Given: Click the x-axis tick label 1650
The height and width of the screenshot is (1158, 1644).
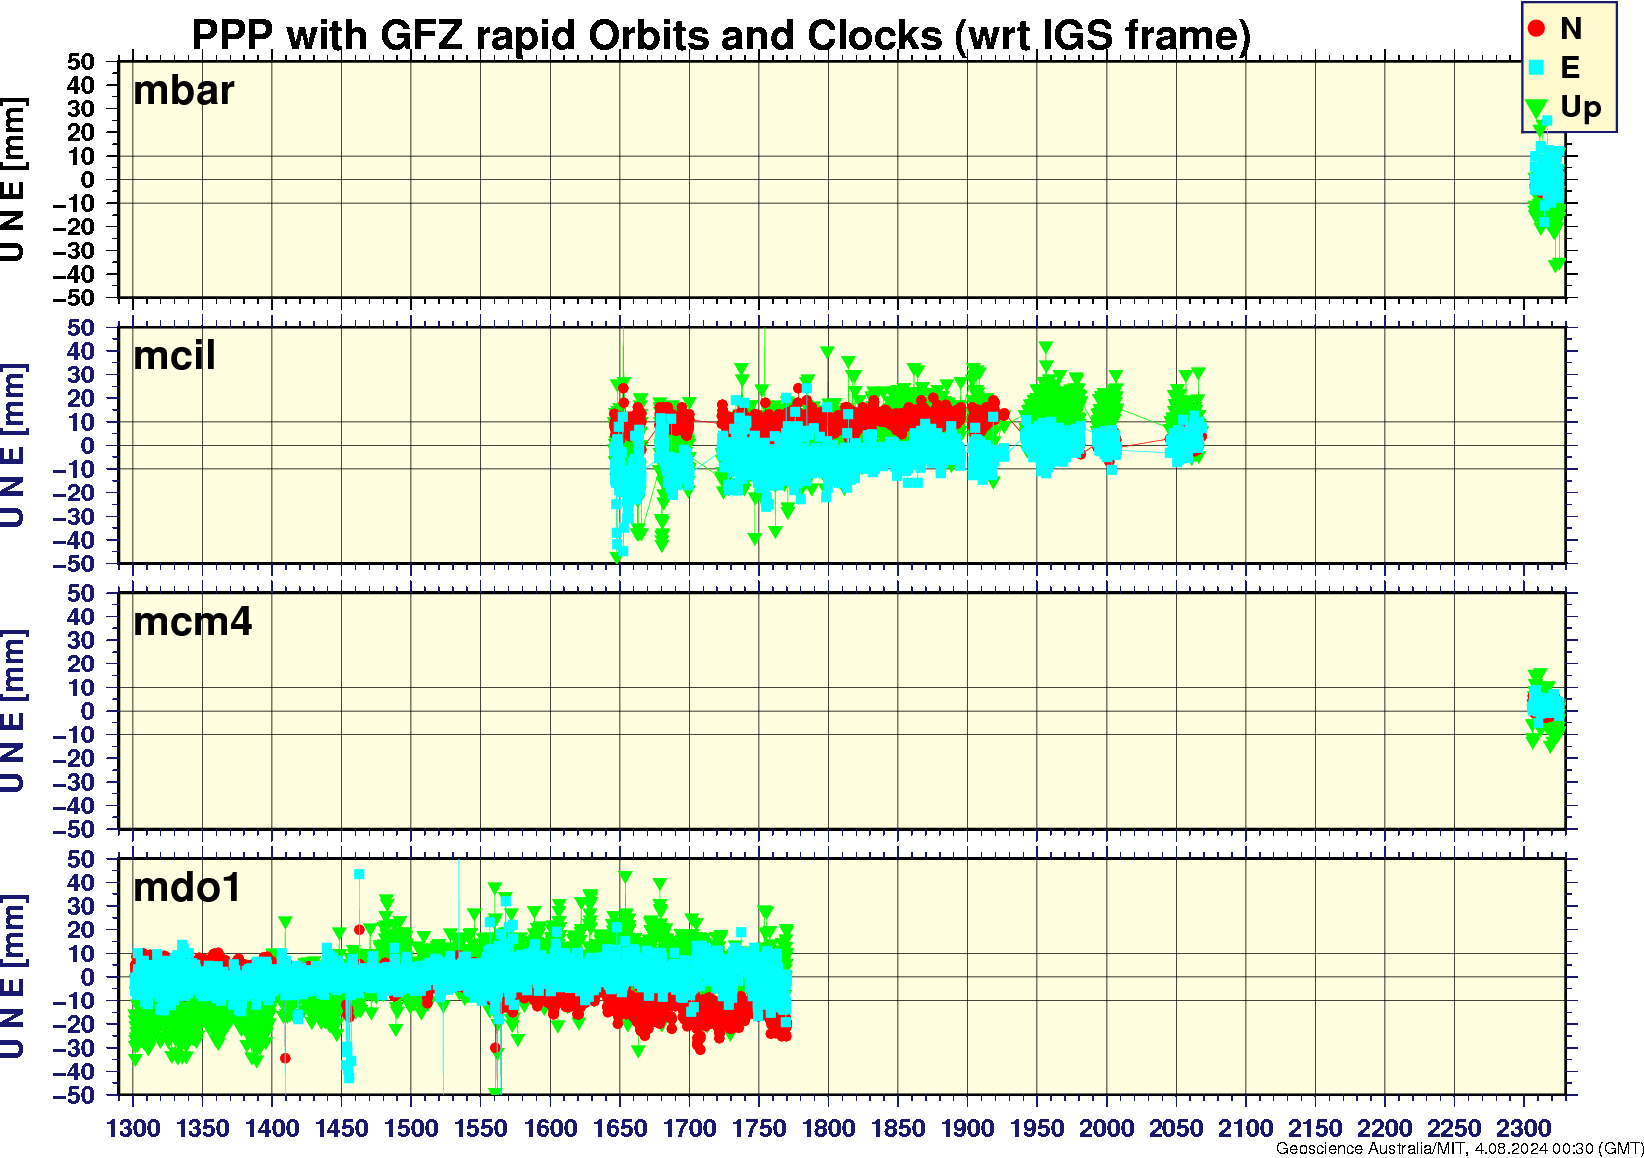Looking at the screenshot, I should (620, 1128).
